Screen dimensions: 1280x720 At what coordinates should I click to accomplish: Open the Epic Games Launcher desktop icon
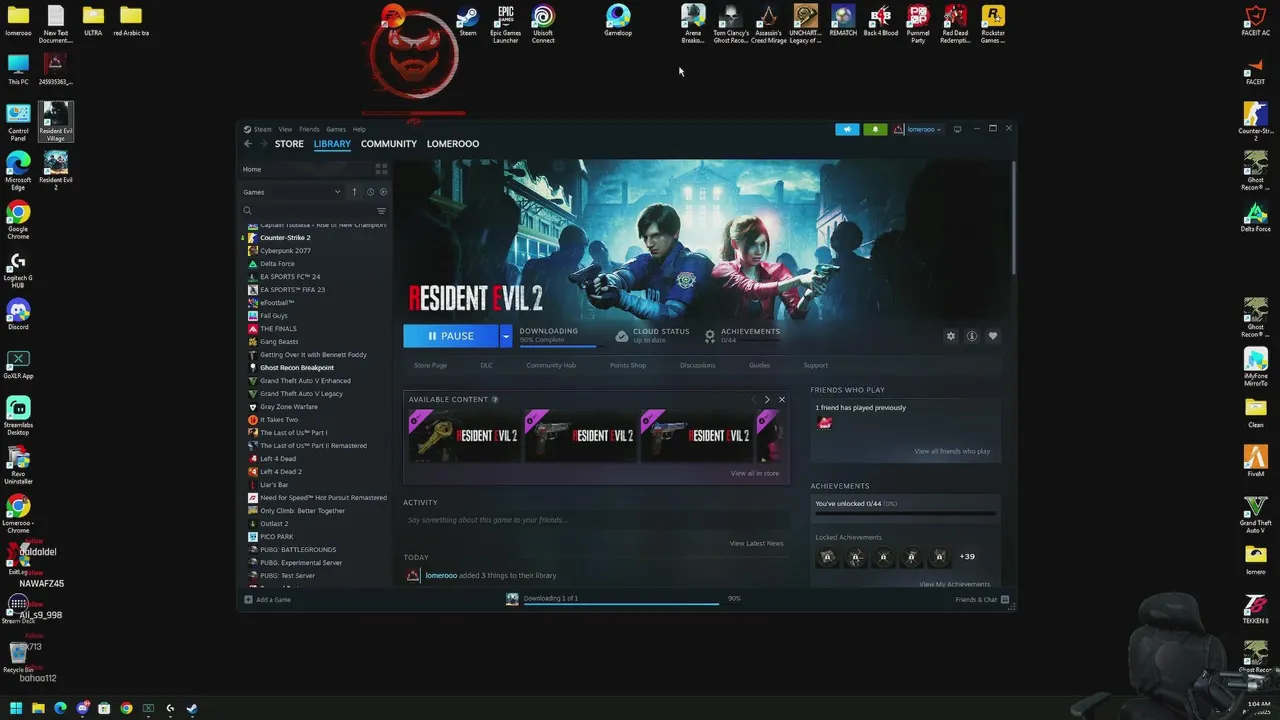(x=506, y=24)
